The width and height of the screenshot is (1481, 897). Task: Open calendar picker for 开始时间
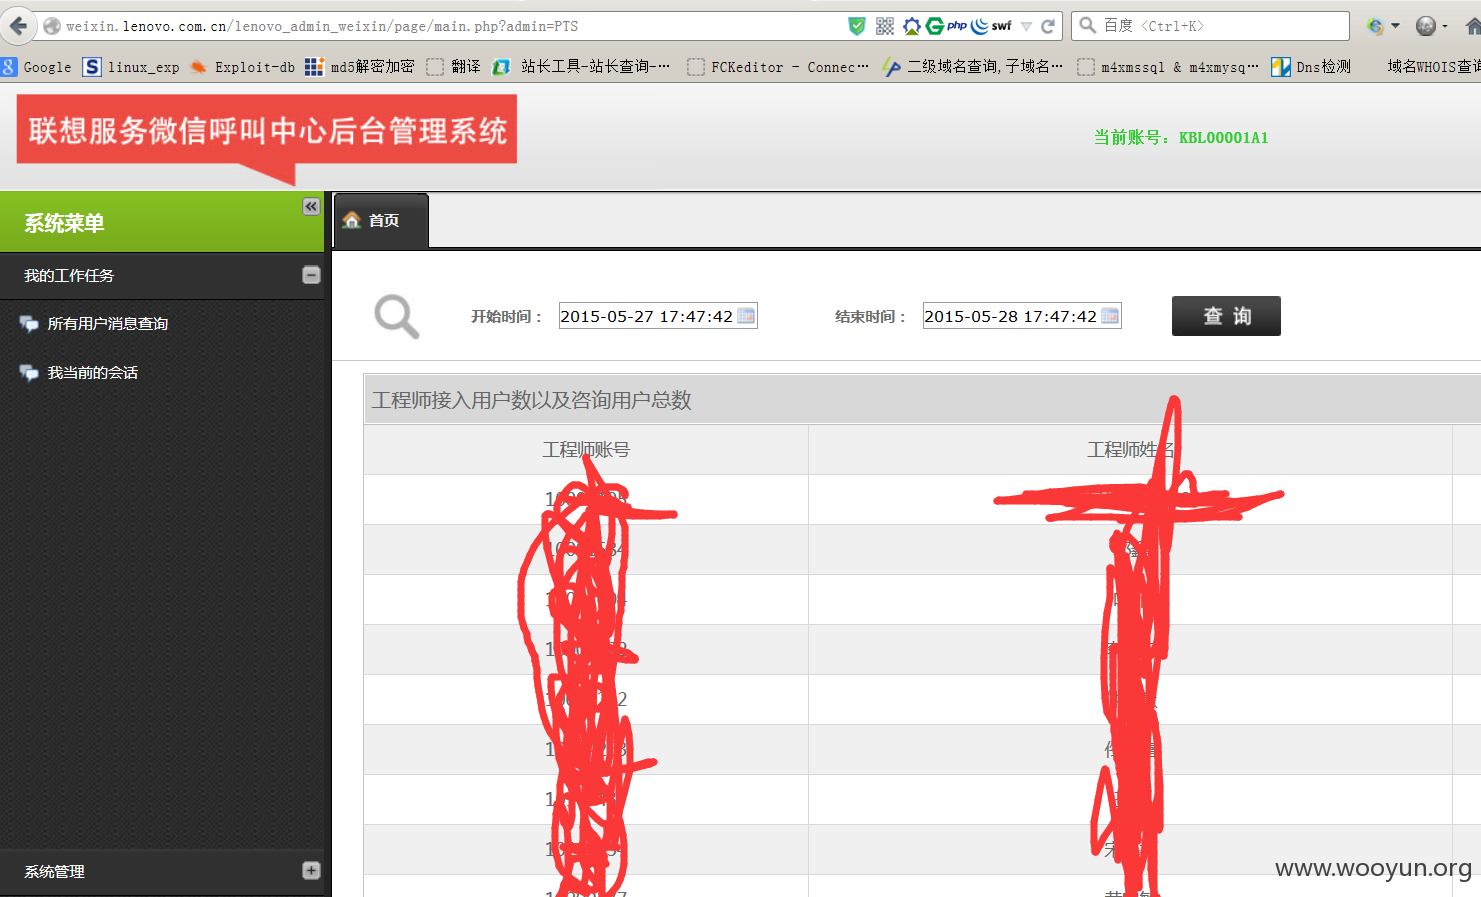tap(746, 316)
